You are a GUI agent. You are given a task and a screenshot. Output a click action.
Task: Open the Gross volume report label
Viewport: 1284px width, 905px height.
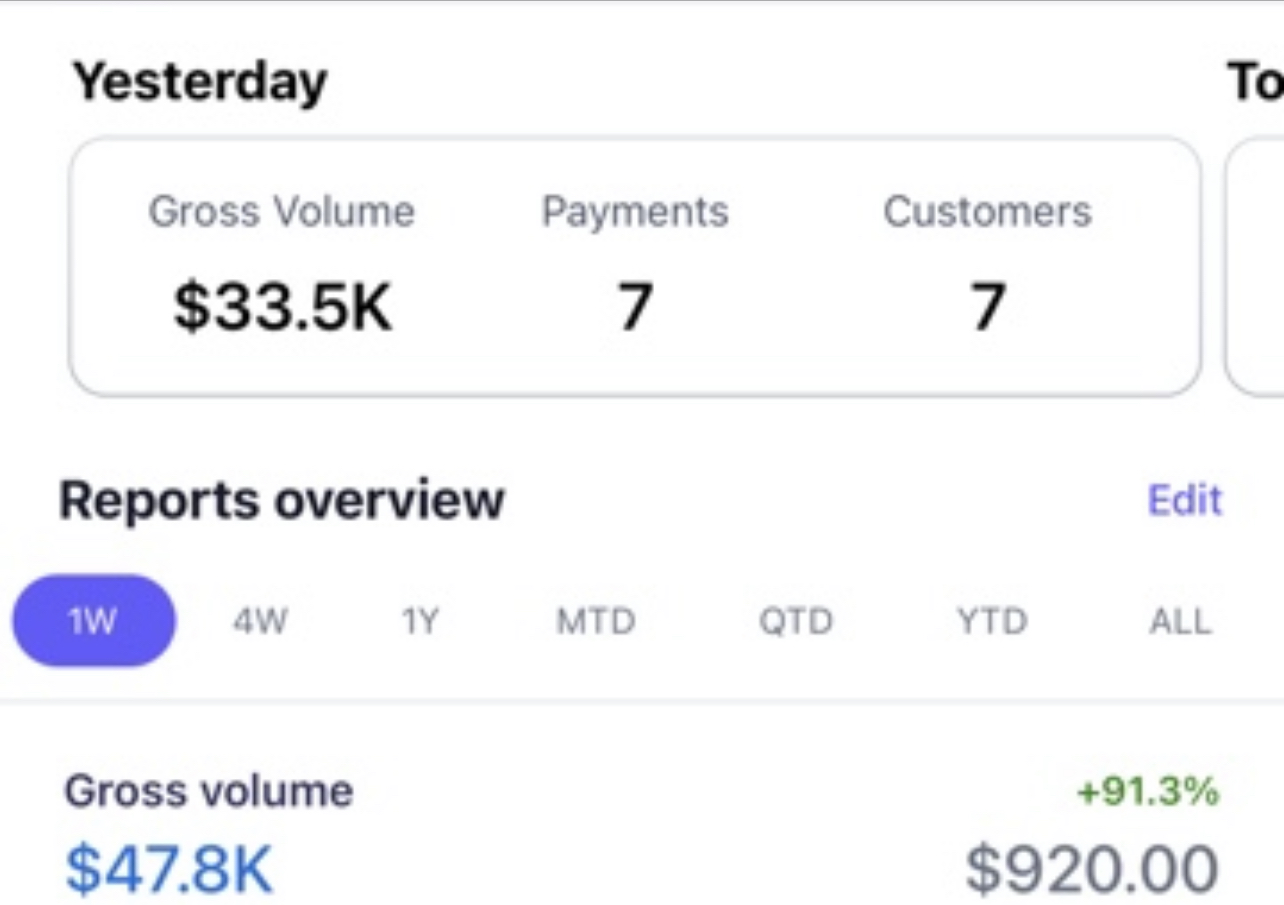[x=209, y=791]
